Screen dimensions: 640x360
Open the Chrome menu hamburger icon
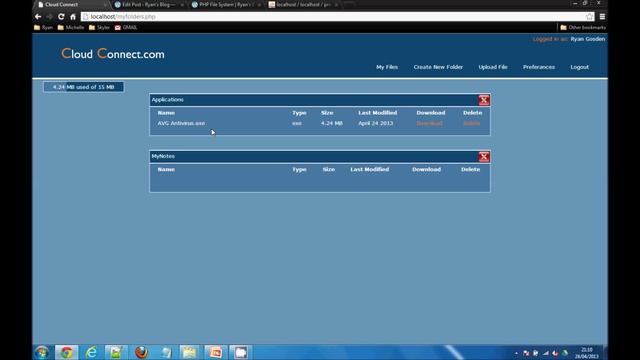click(602, 17)
